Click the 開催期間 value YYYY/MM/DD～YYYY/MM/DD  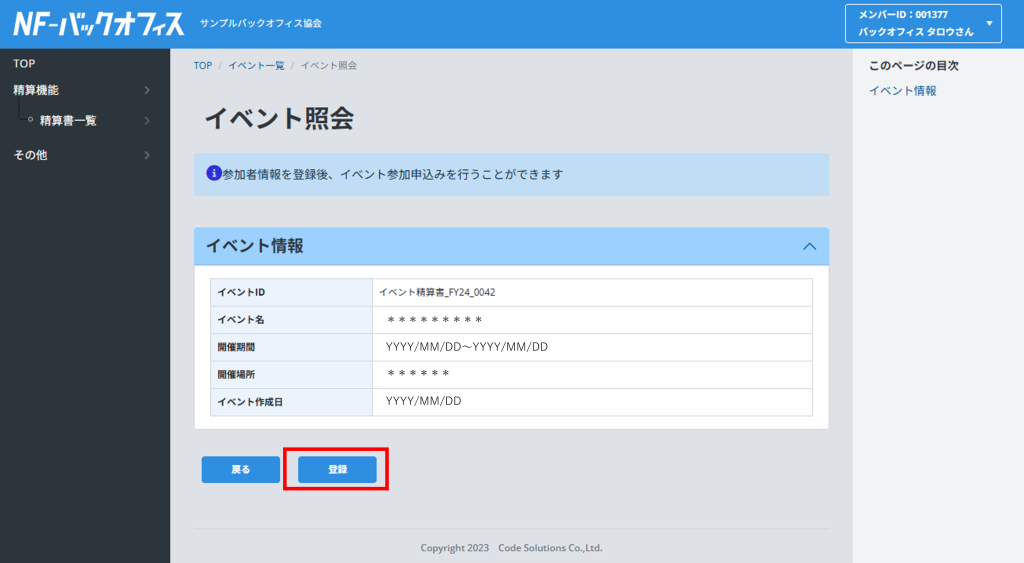click(466, 347)
